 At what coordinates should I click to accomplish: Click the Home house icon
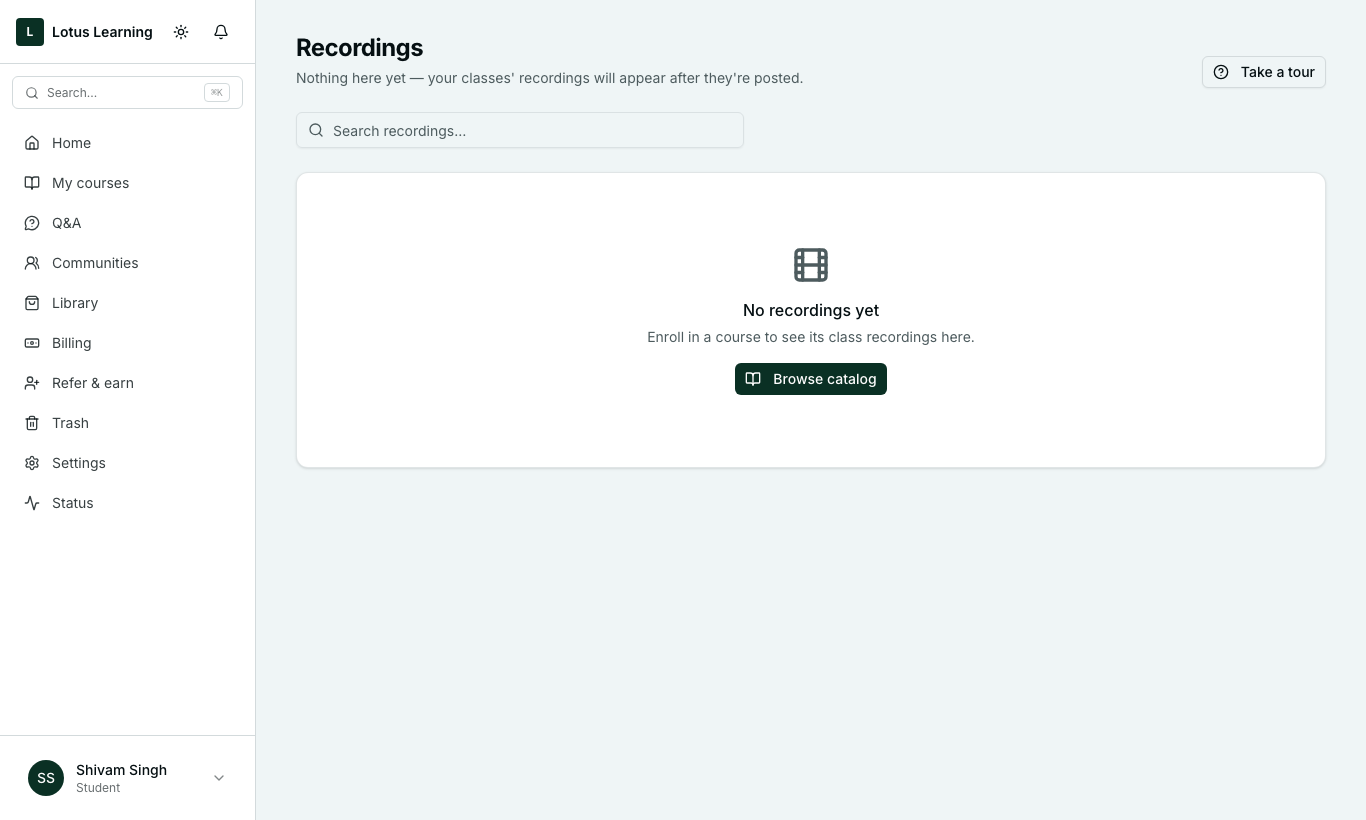point(32,143)
